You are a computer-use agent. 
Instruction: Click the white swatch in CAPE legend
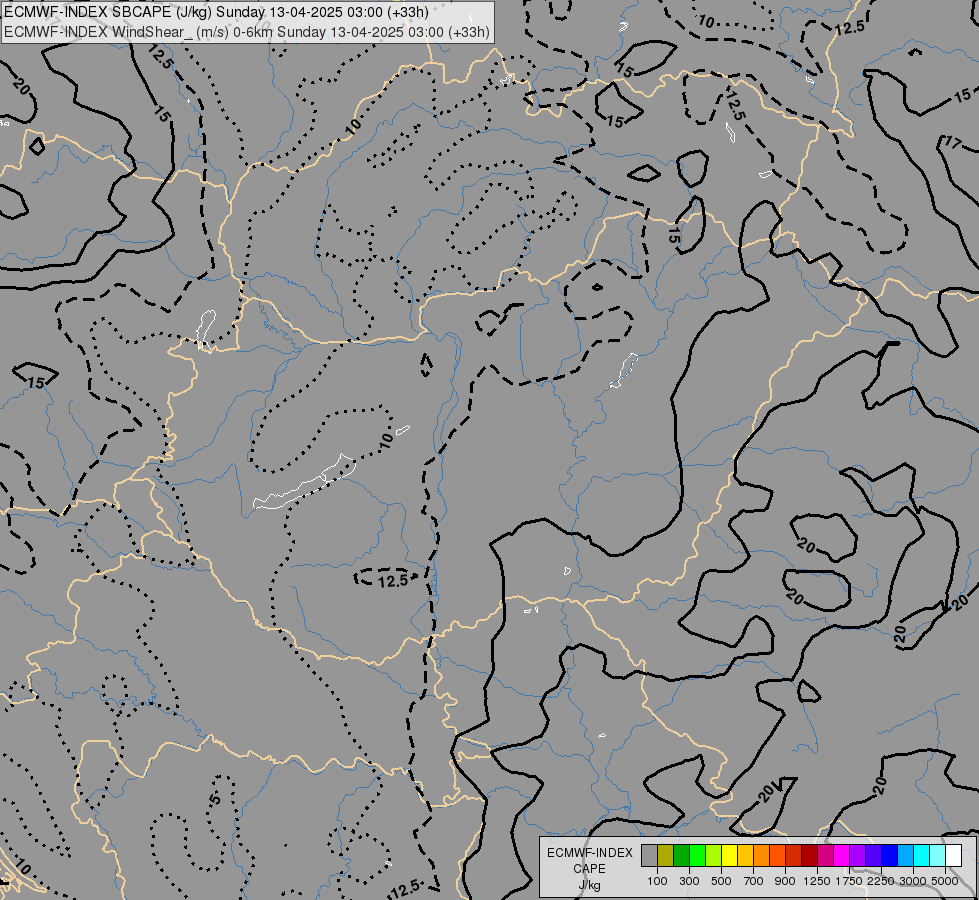(x=953, y=856)
